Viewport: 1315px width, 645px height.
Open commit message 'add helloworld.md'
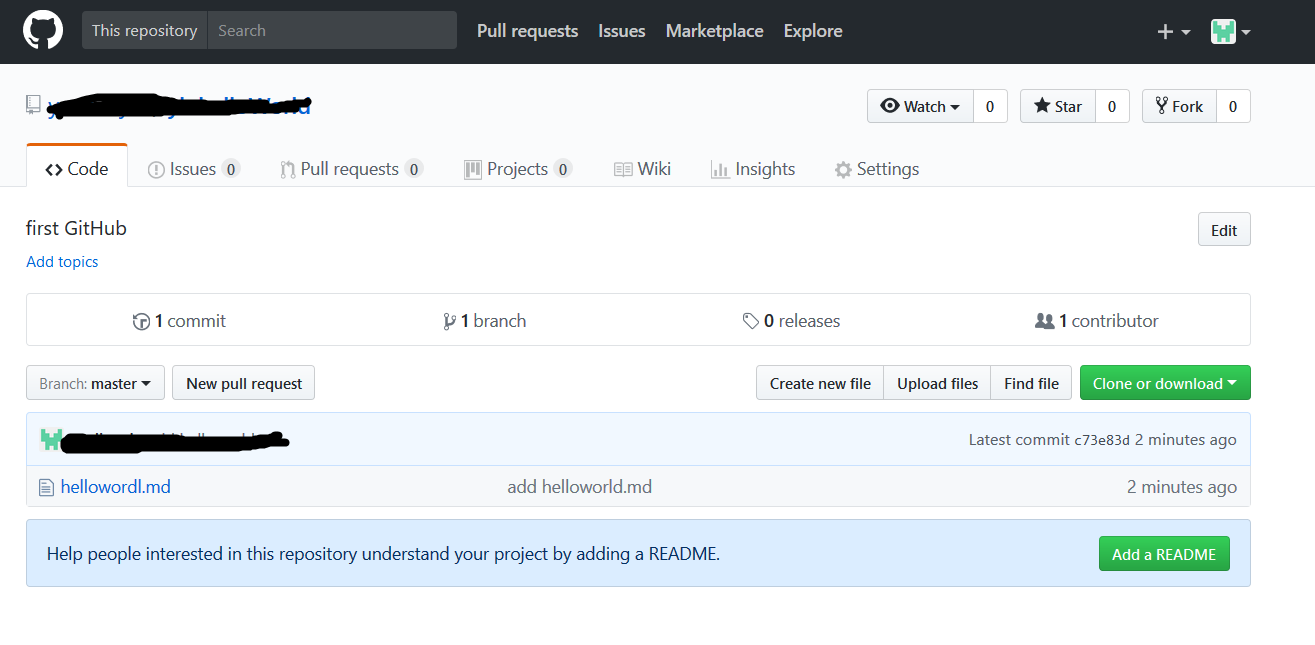[580, 487]
